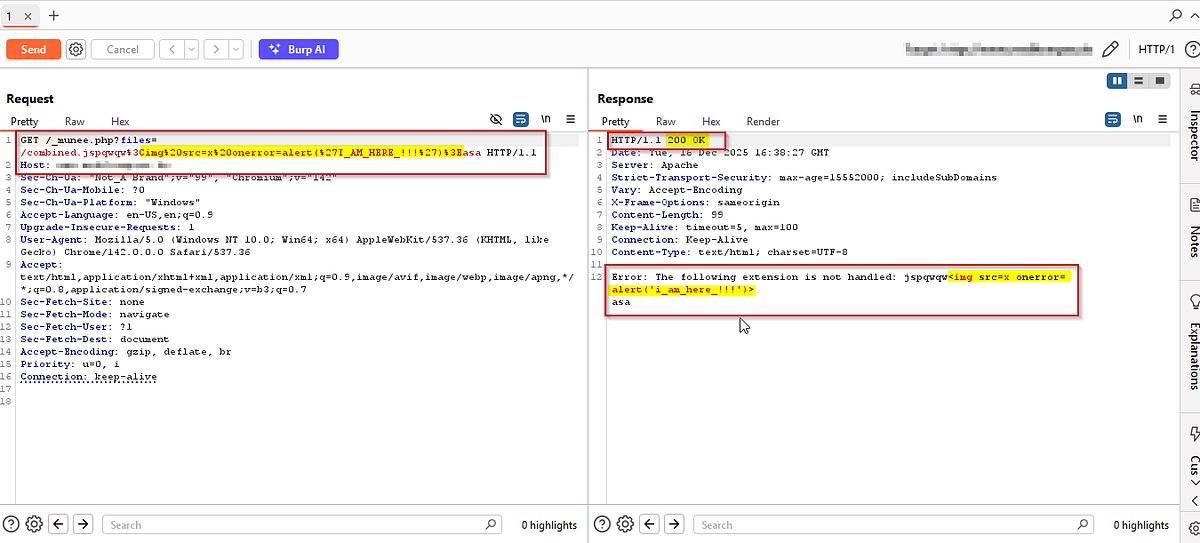Go forward to next request in history
1200x543 pixels.
216,49
